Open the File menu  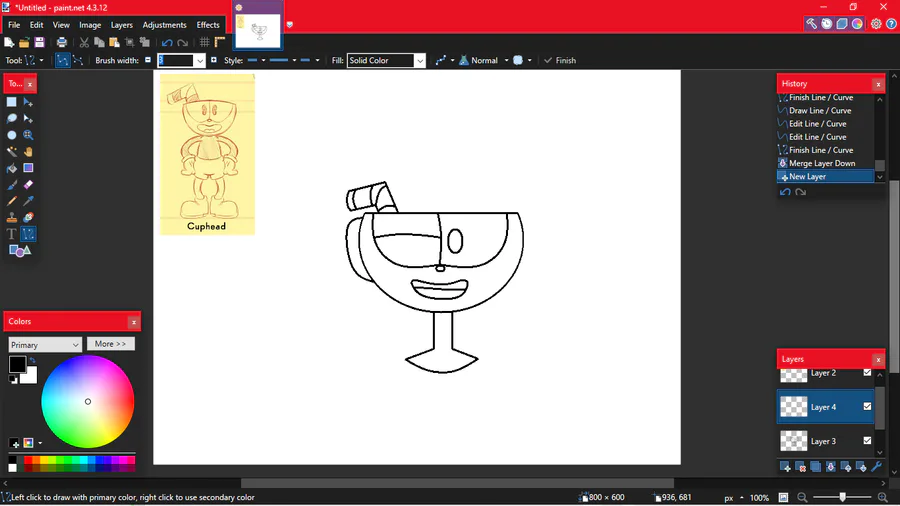14,25
